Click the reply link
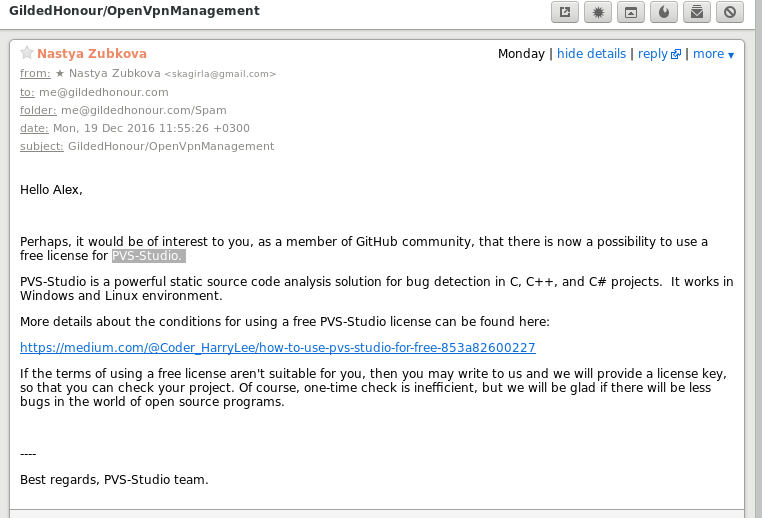 point(652,54)
